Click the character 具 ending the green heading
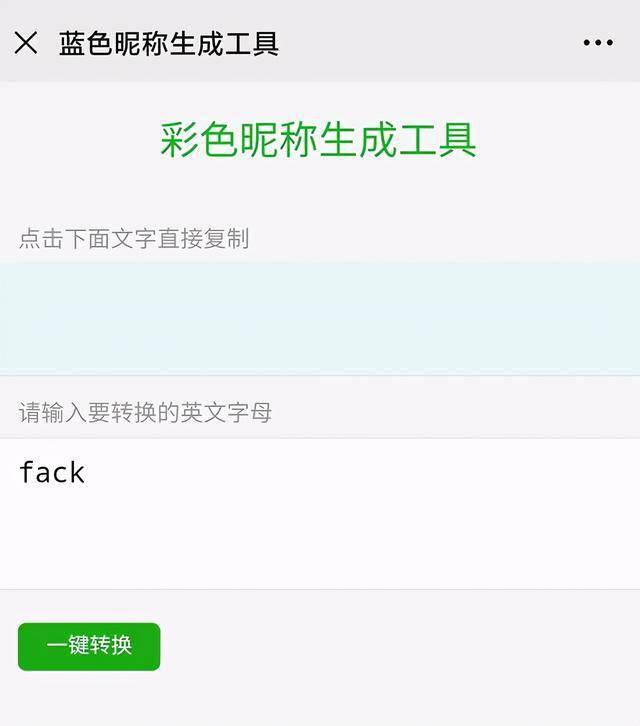The image size is (640, 726). coord(458,140)
